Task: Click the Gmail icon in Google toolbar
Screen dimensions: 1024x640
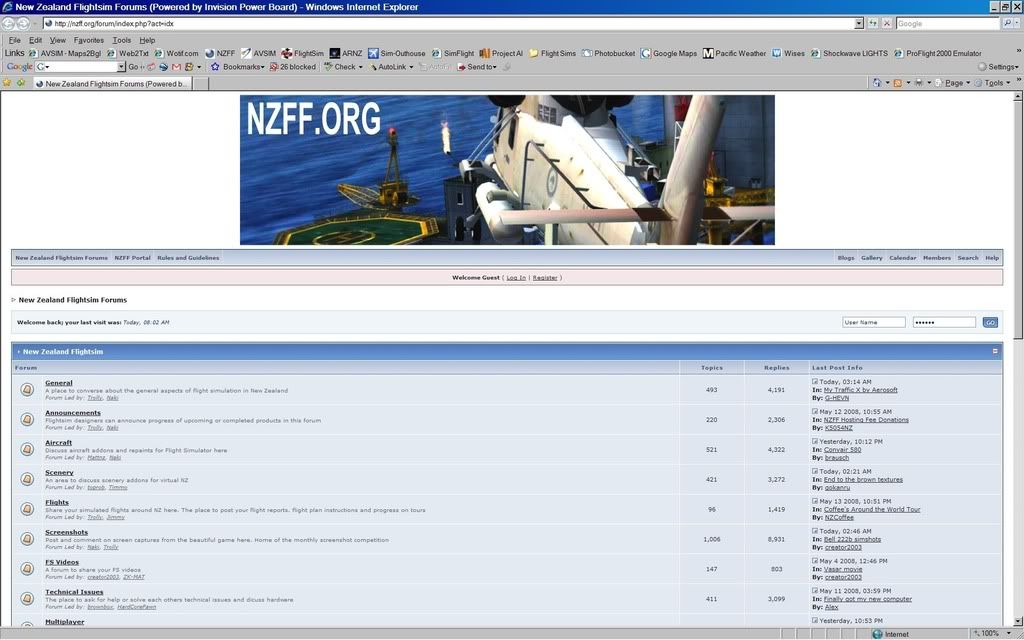Action: [x=176, y=67]
